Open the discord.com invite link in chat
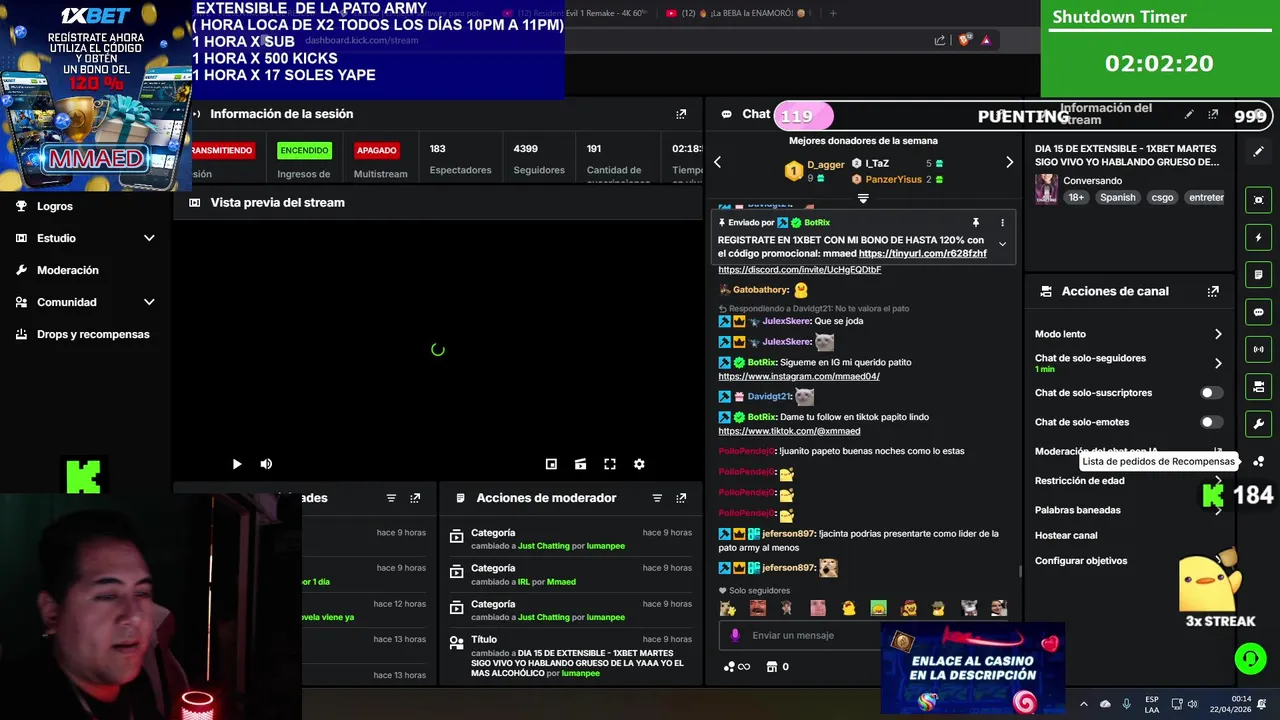This screenshot has height=720, width=1280. [x=800, y=270]
